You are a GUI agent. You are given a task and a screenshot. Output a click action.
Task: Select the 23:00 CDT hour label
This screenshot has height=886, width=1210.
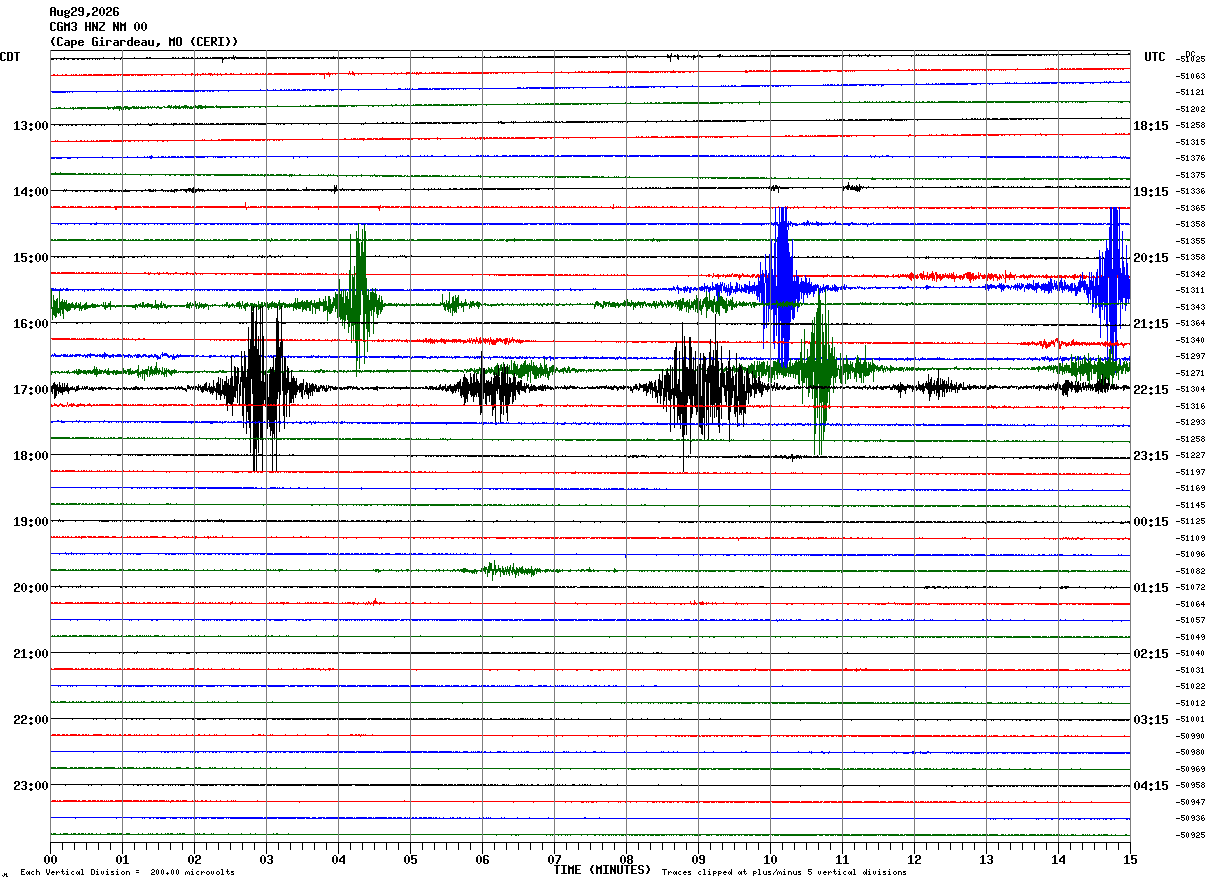31,786
